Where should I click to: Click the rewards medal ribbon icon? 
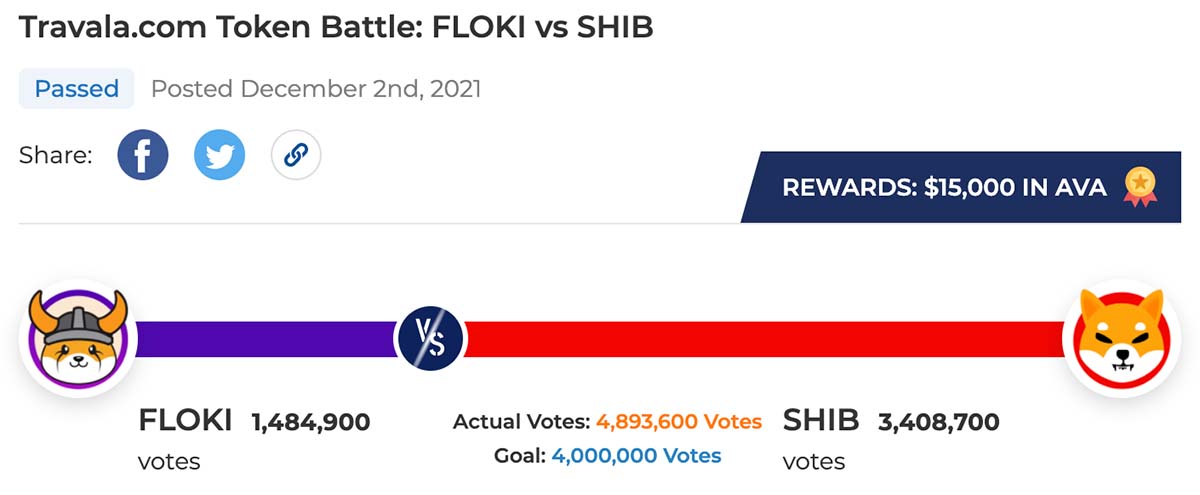(1139, 188)
